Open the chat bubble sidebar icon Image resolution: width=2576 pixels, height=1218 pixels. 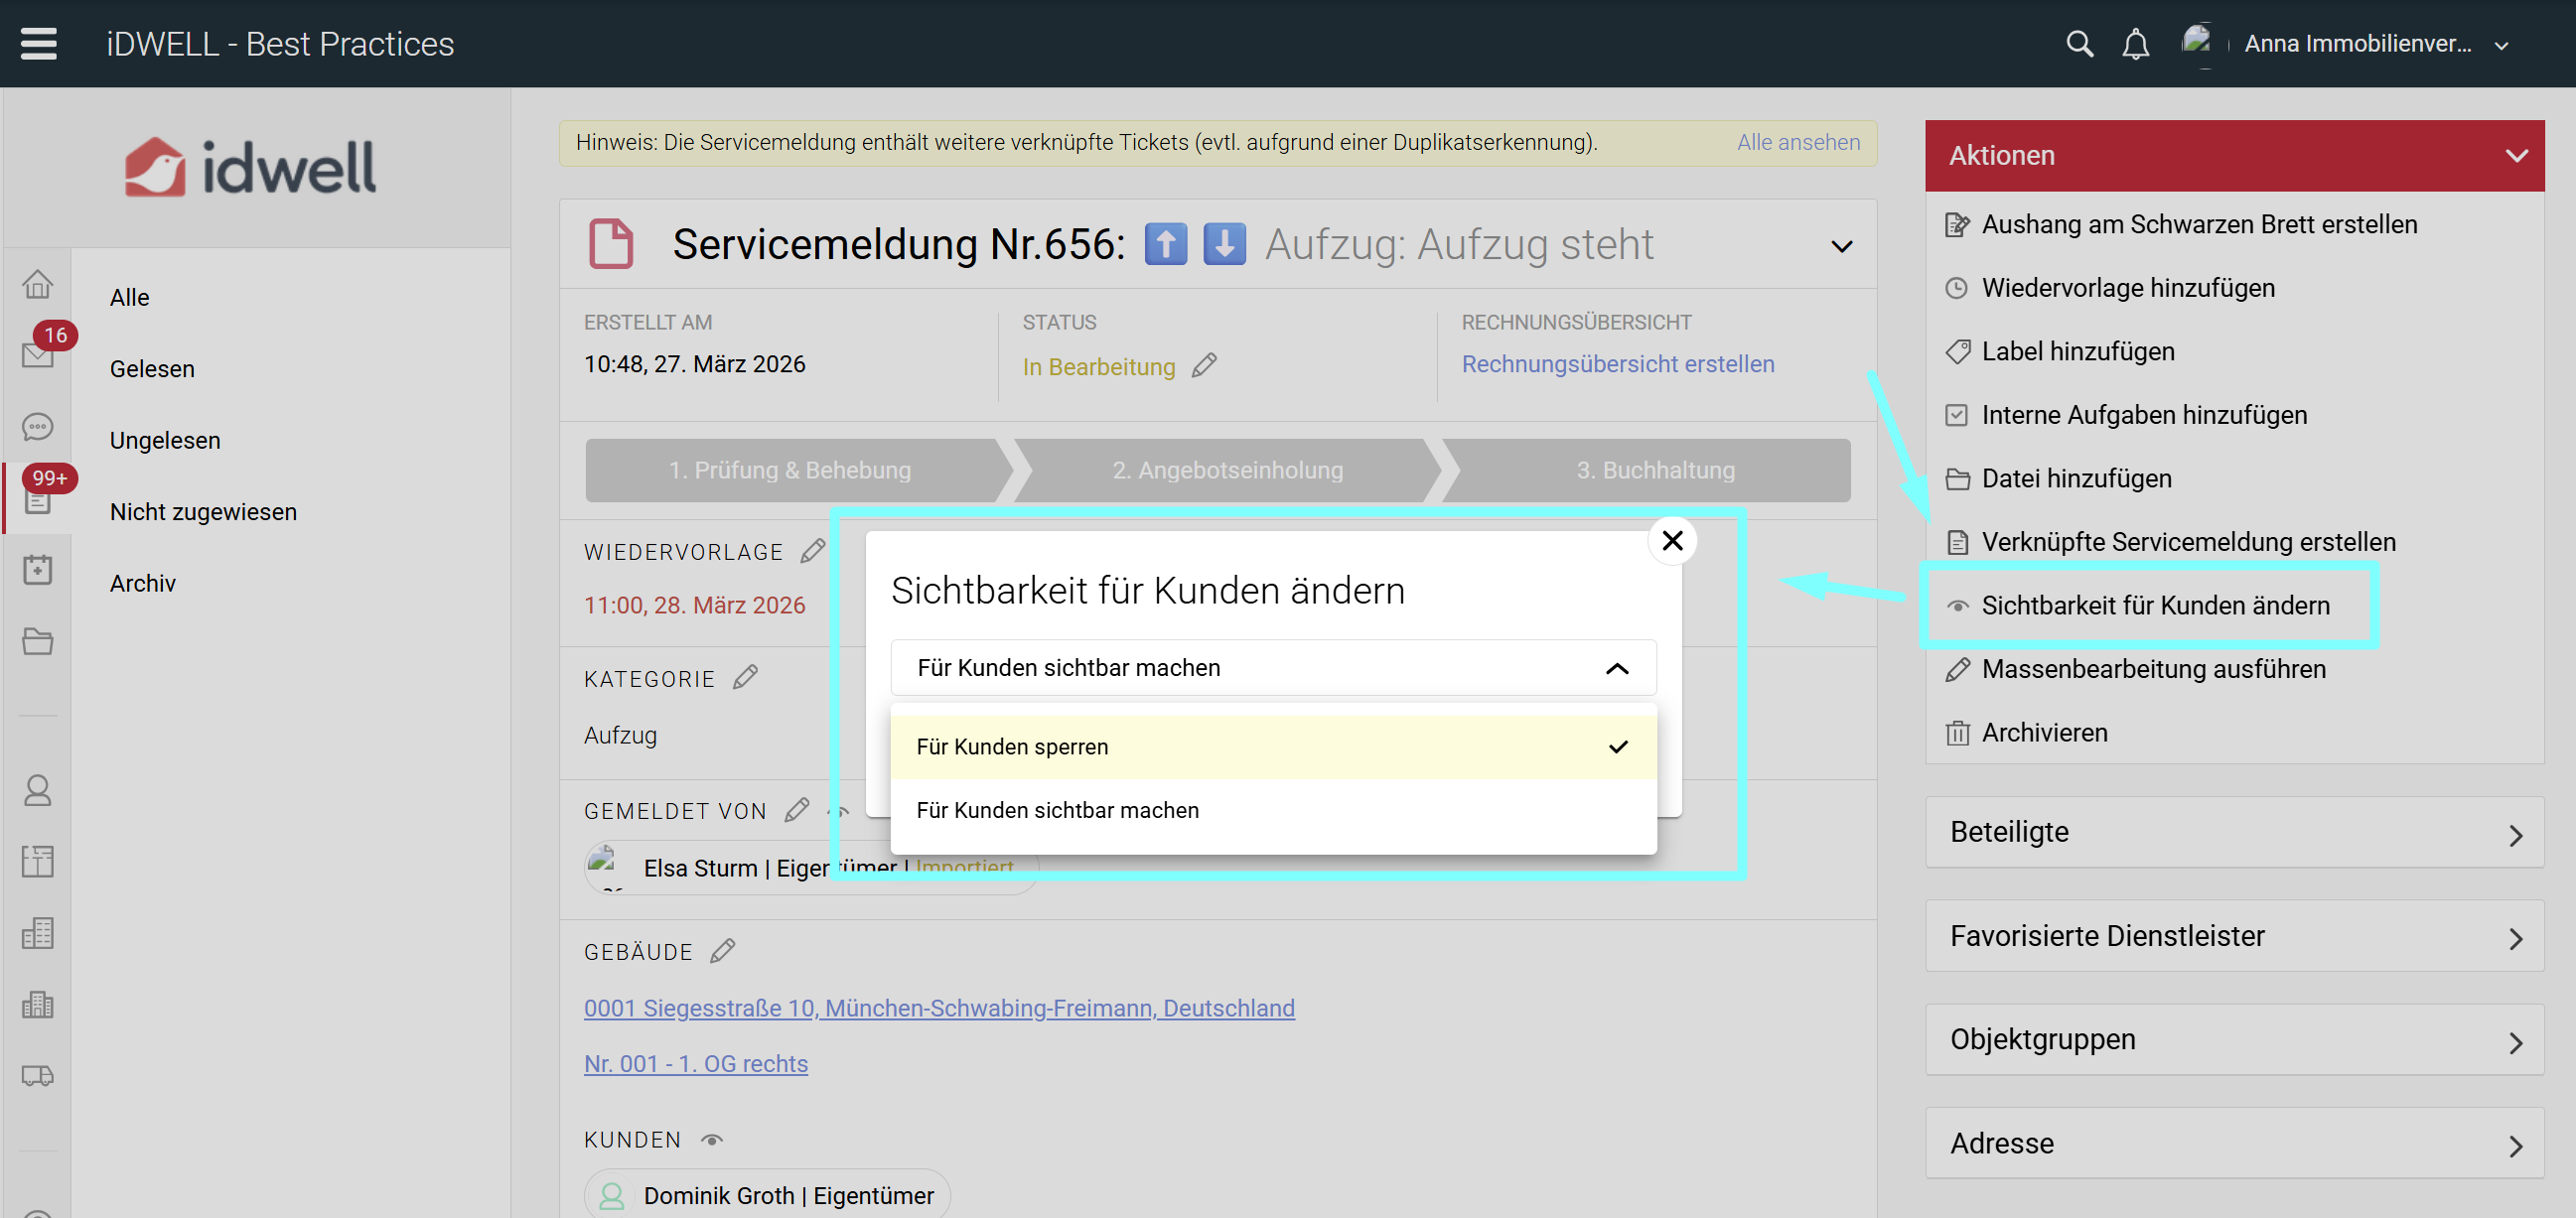click(38, 427)
